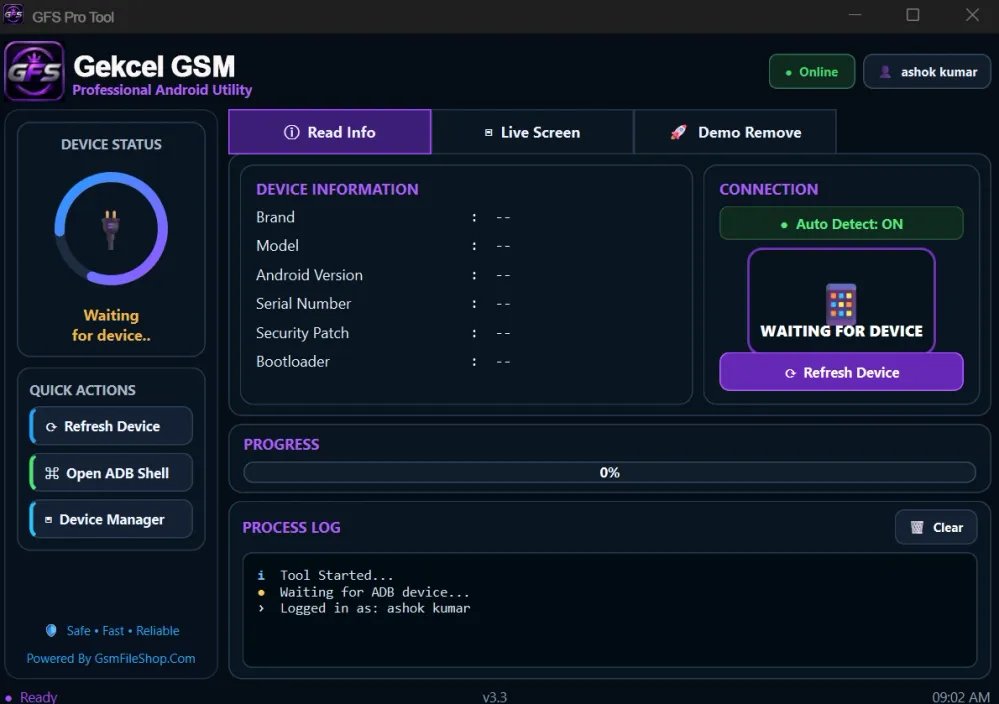
Task: Click the blue info icon in process log
Action: coord(261,575)
